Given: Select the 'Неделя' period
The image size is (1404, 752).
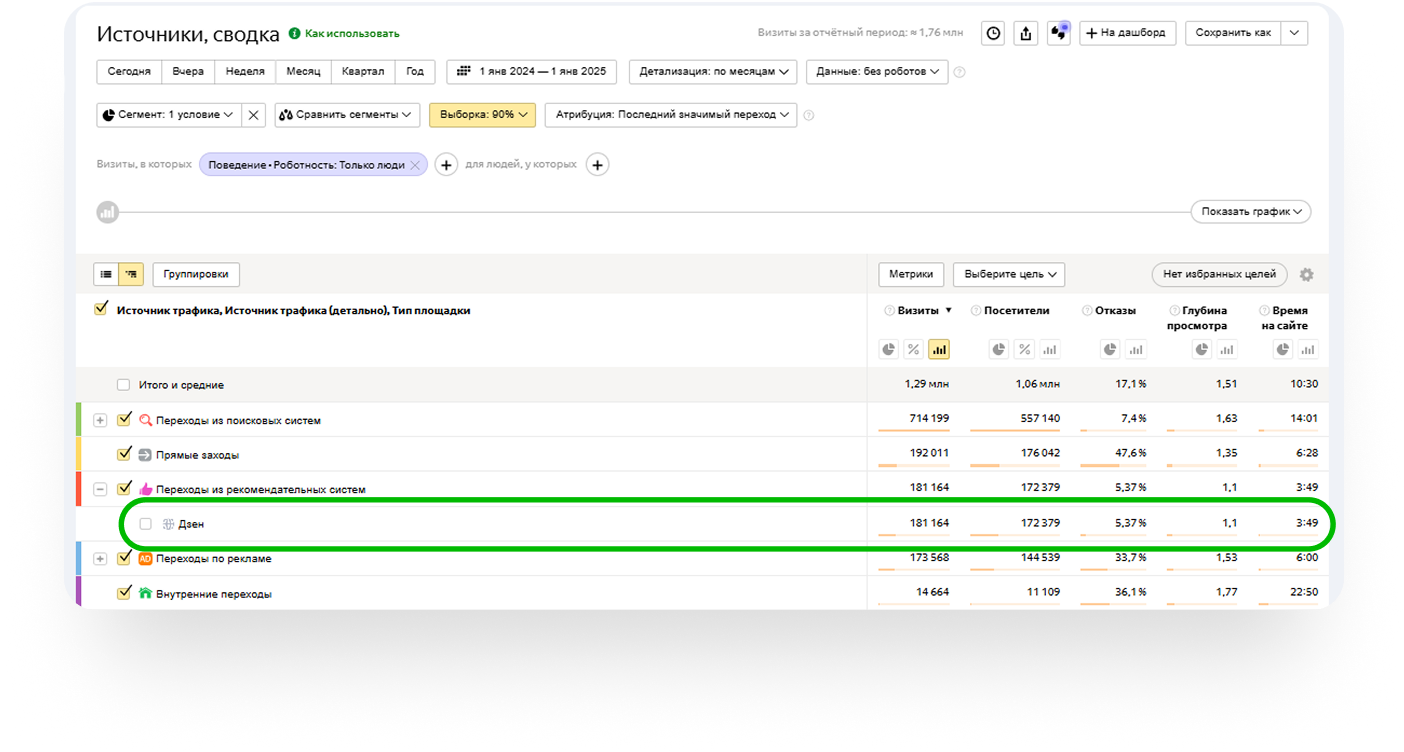Looking at the screenshot, I should (245, 72).
